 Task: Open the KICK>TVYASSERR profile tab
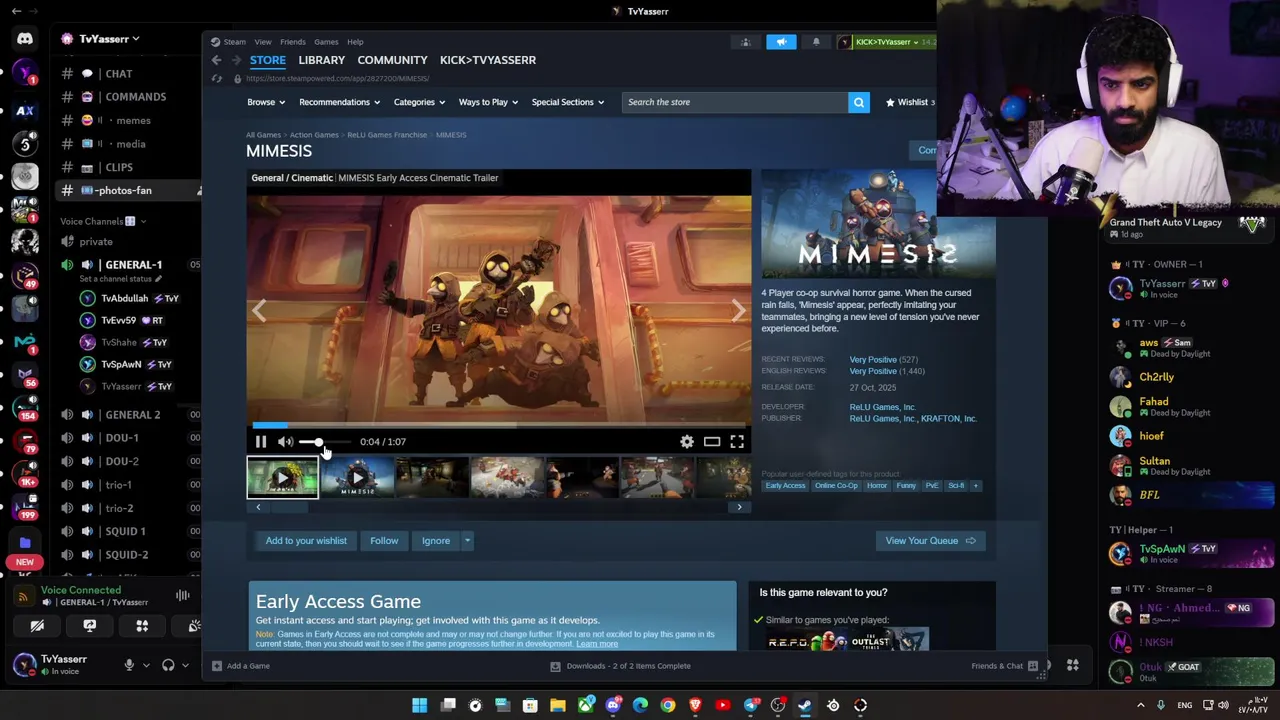(x=488, y=60)
